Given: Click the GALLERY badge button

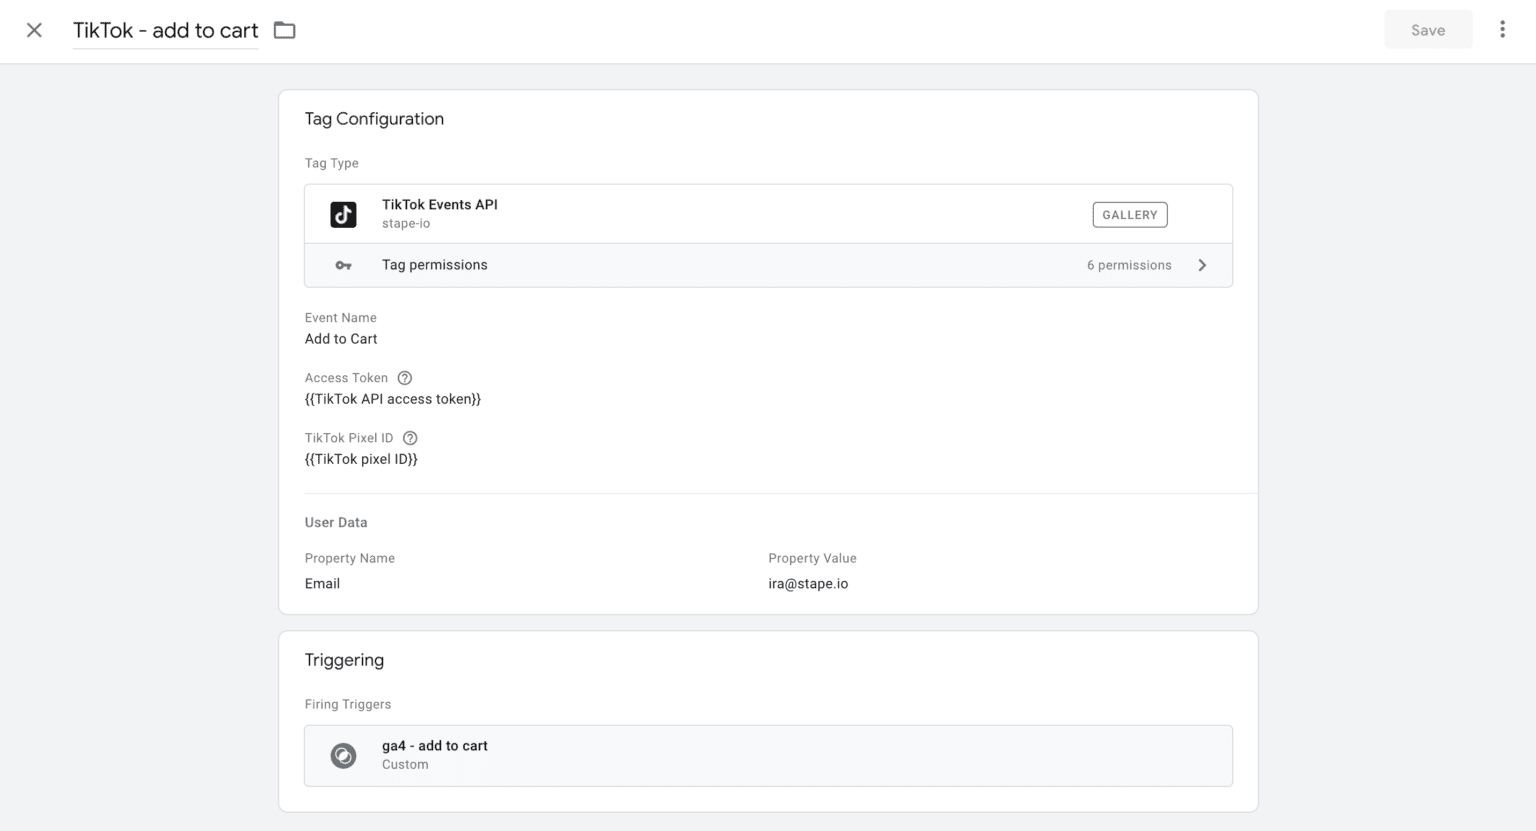Looking at the screenshot, I should tap(1129, 215).
